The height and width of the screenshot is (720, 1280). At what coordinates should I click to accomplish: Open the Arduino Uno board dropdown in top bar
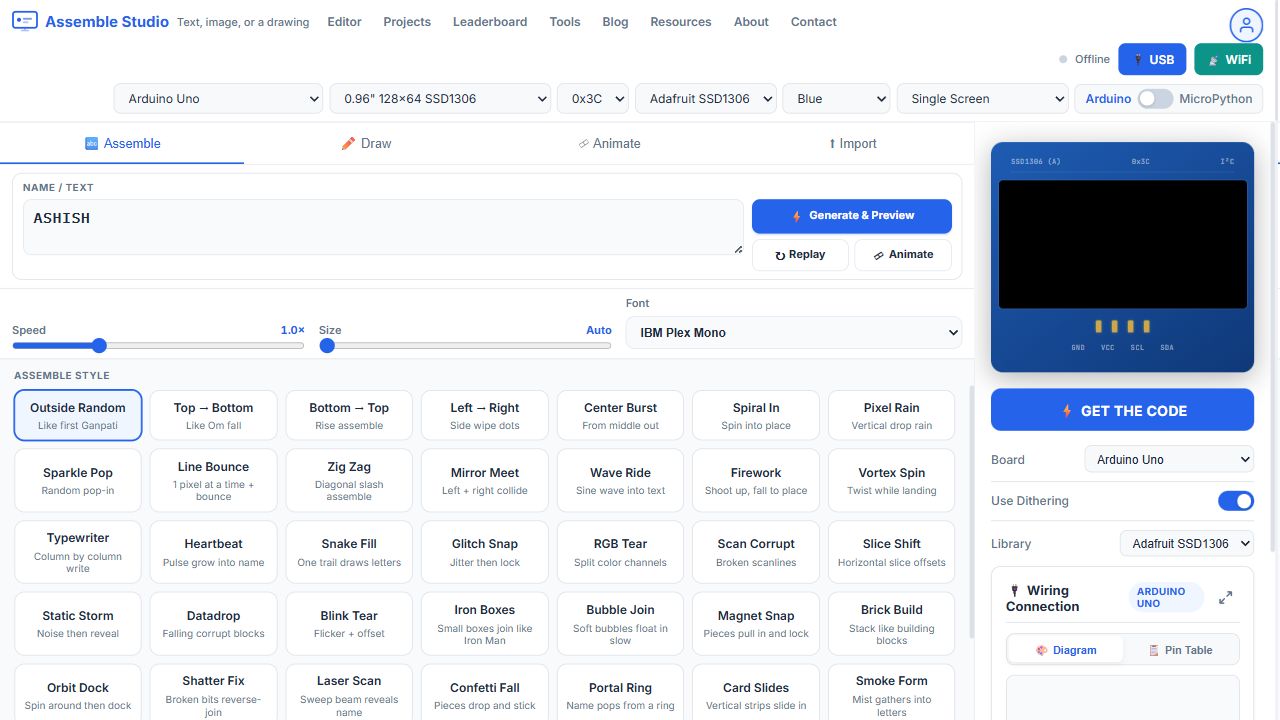coord(218,99)
